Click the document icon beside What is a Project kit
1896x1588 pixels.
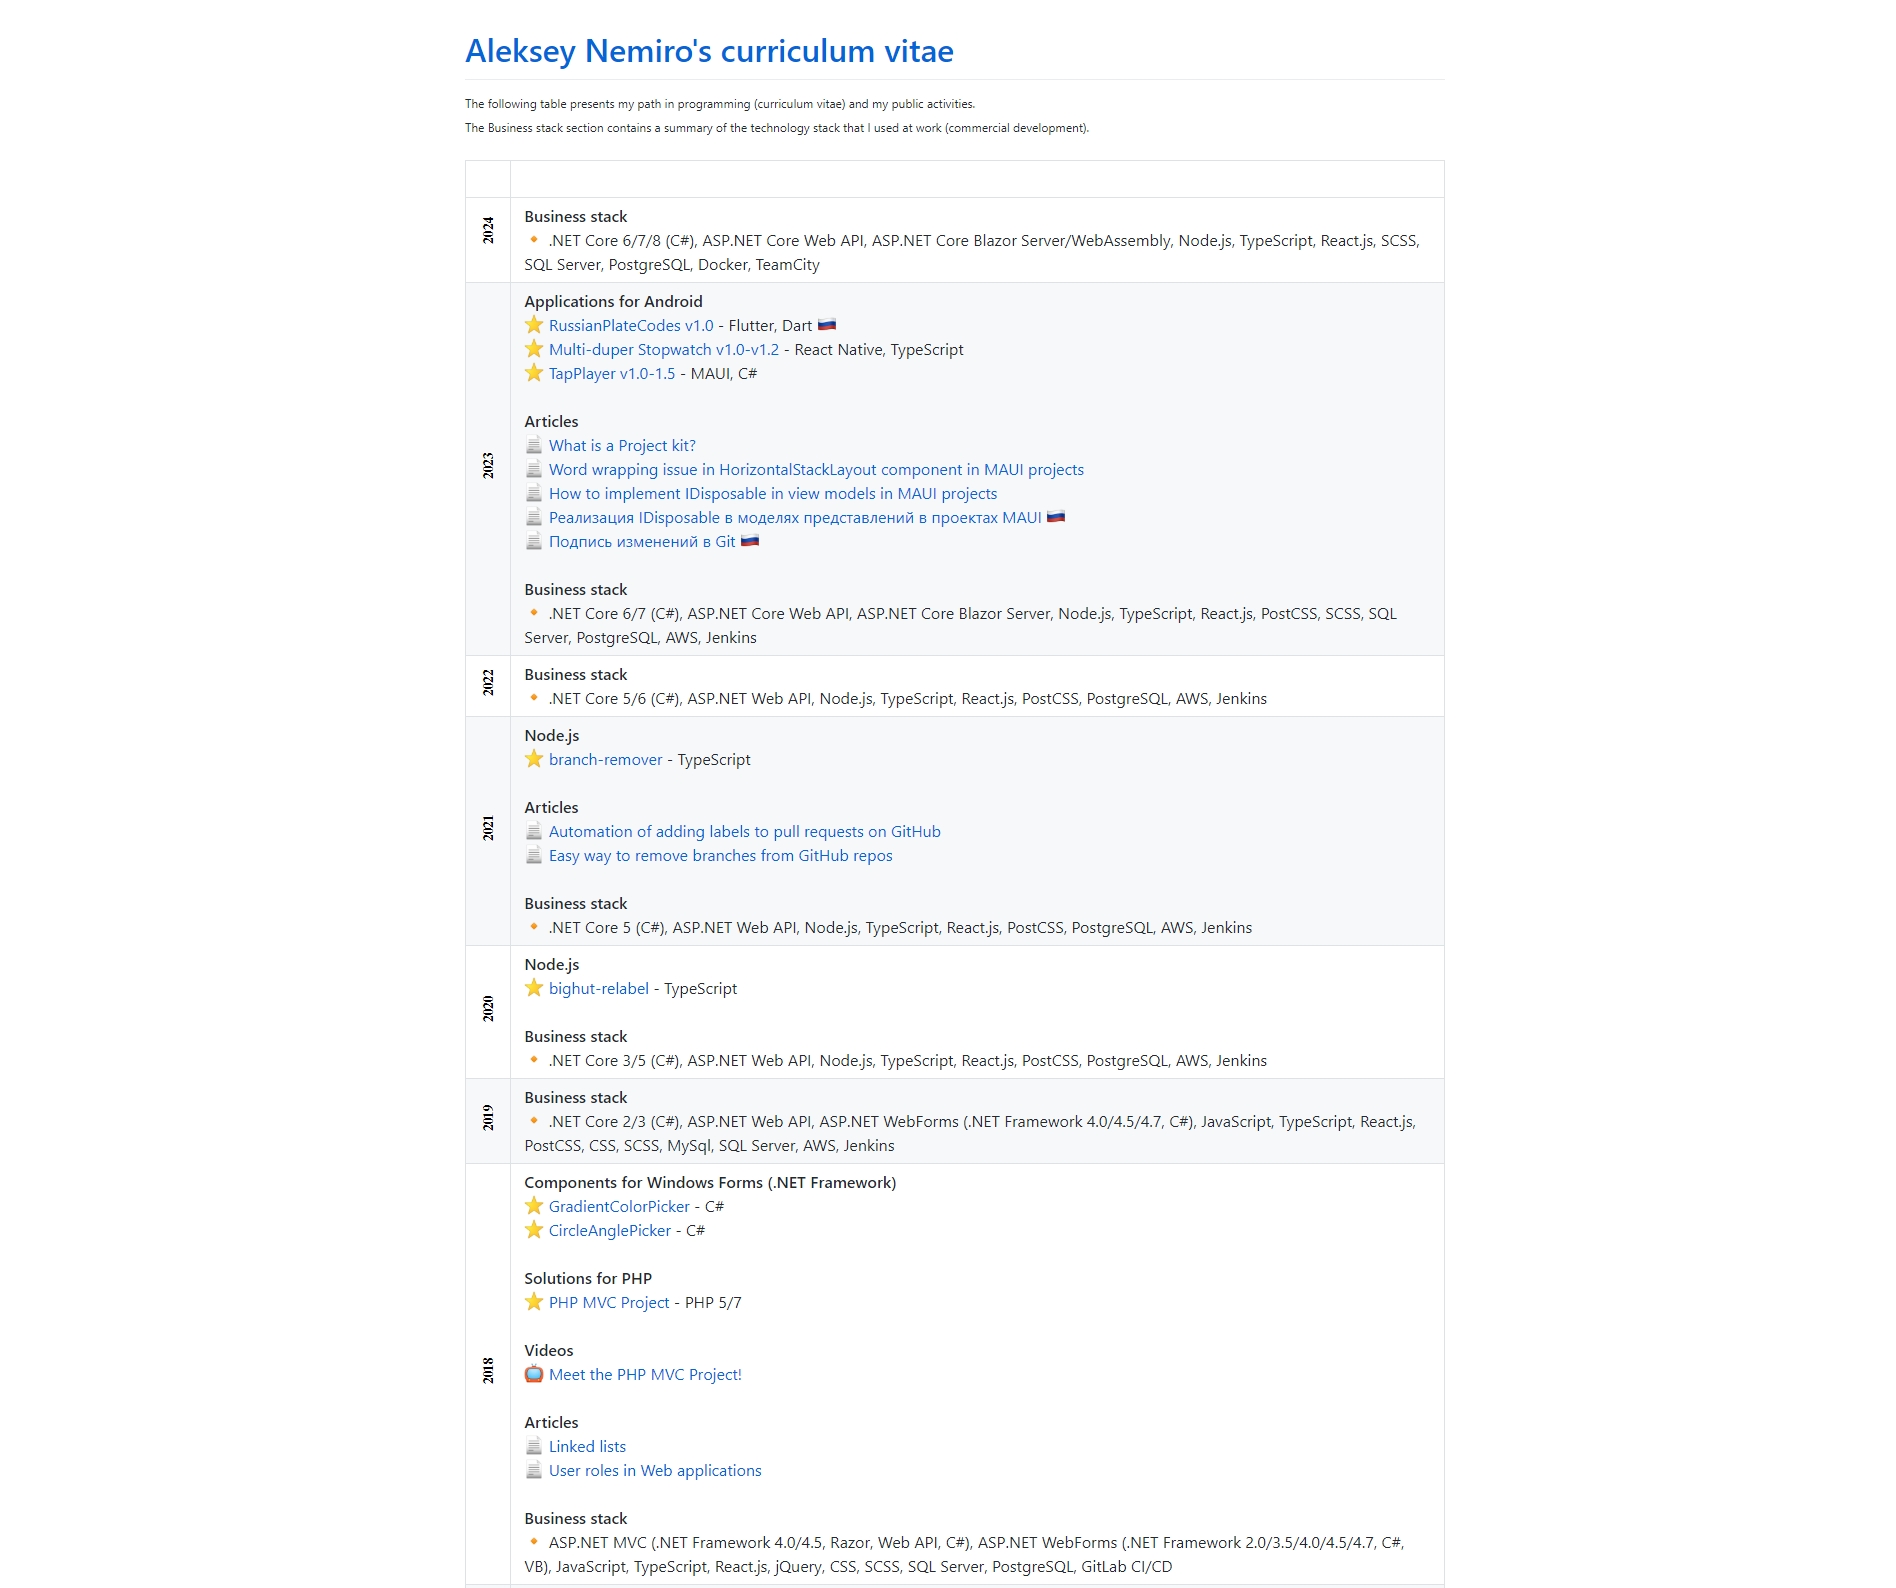(x=534, y=445)
